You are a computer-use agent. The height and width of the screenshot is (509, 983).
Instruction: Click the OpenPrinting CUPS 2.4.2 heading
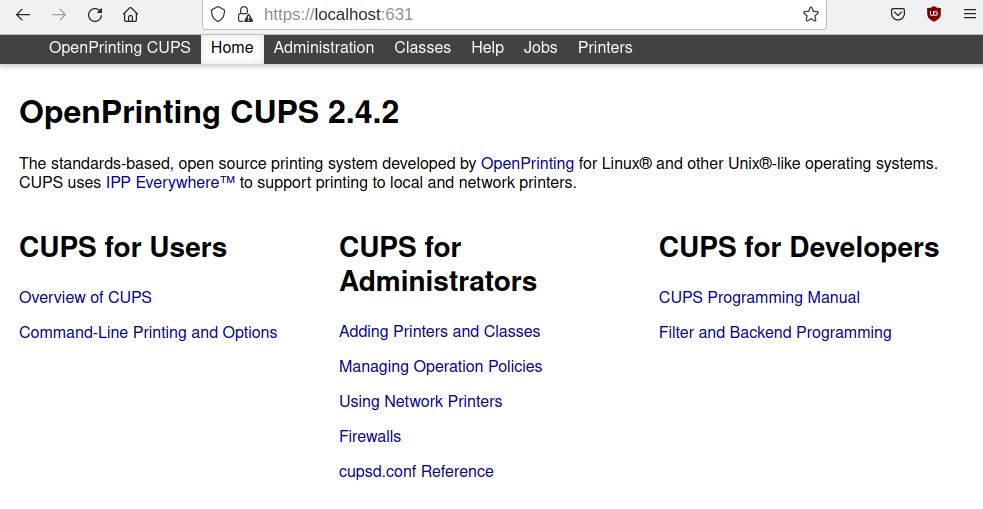(x=209, y=113)
